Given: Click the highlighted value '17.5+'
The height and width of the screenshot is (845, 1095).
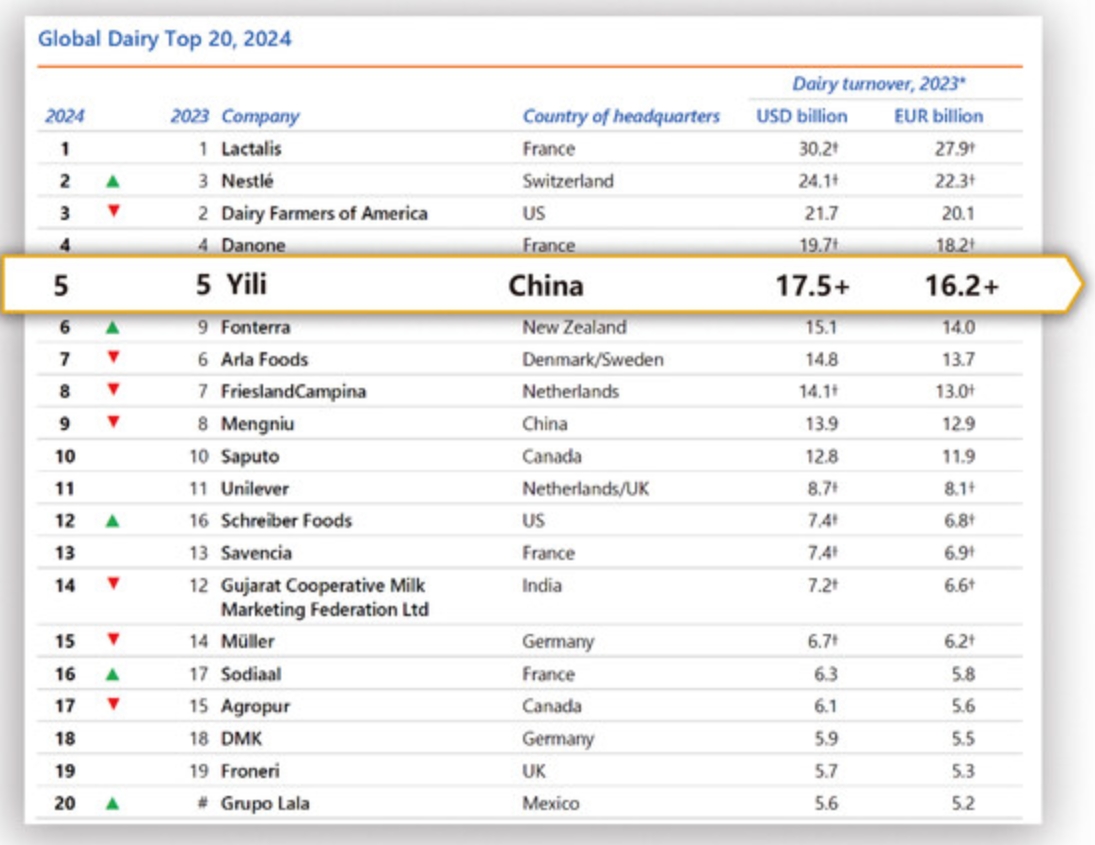Looking at the screenshot, I should point(813,286).
